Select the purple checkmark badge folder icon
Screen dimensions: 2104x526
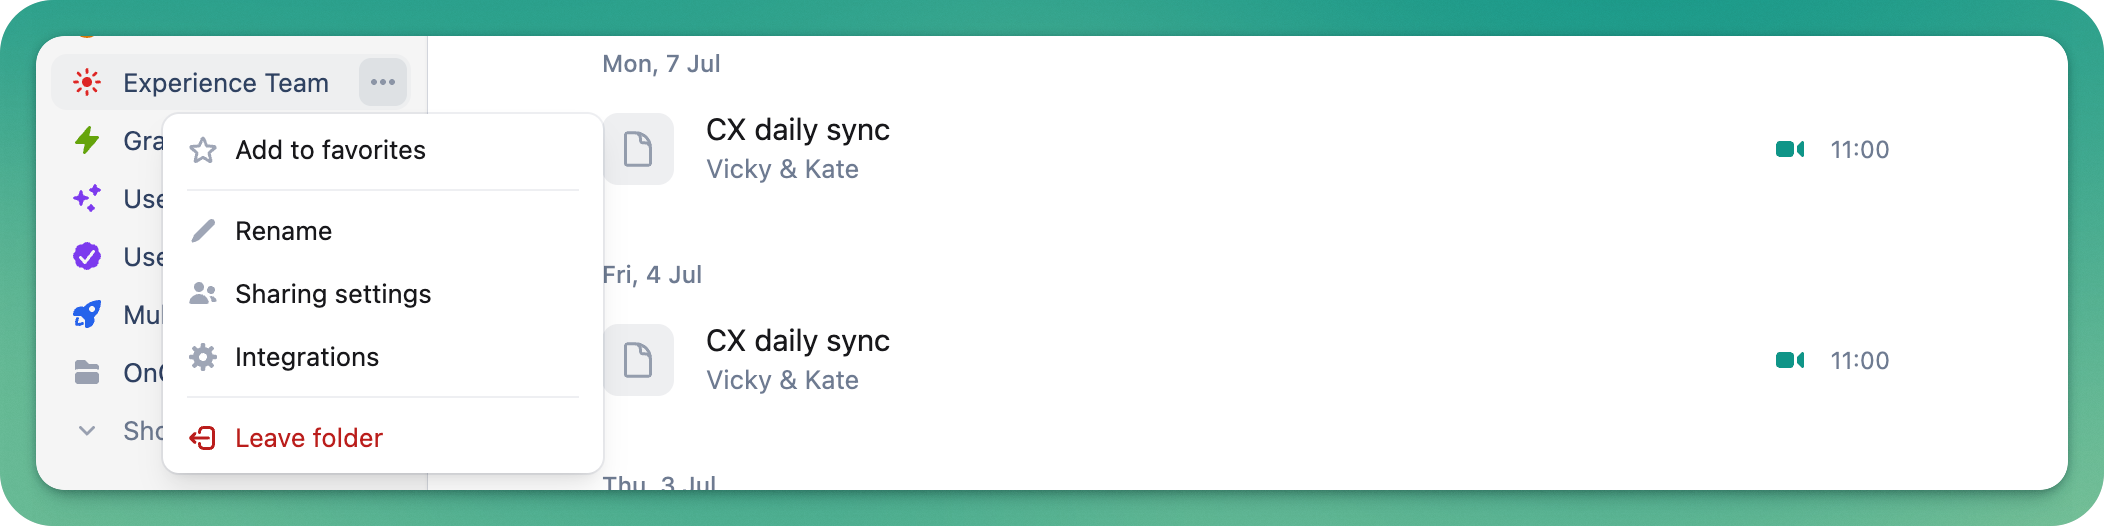(x=87, y=256)
